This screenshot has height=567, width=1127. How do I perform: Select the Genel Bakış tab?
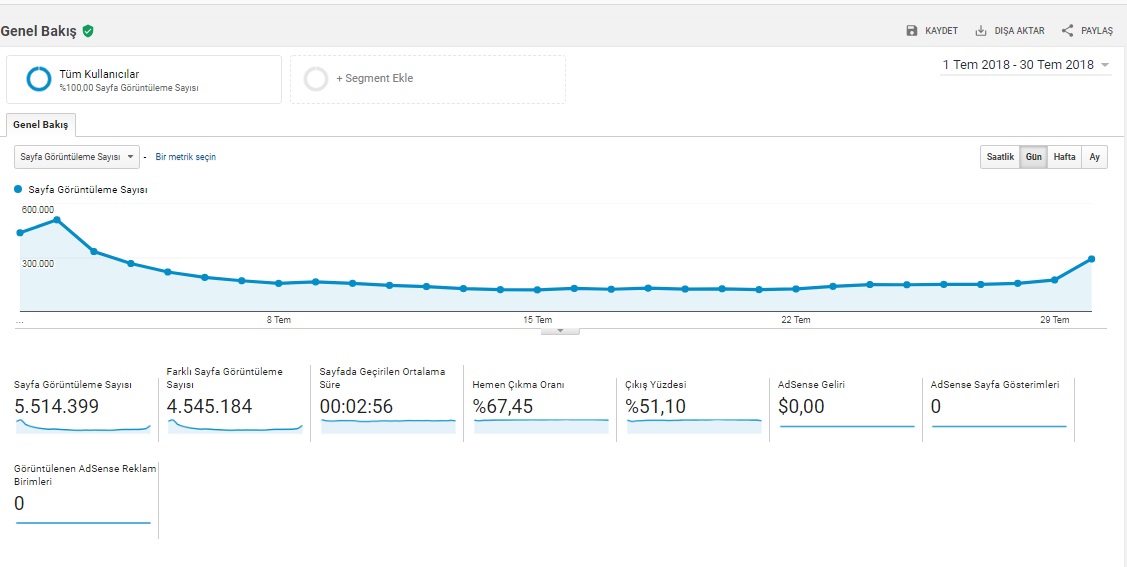coord(41,125)
